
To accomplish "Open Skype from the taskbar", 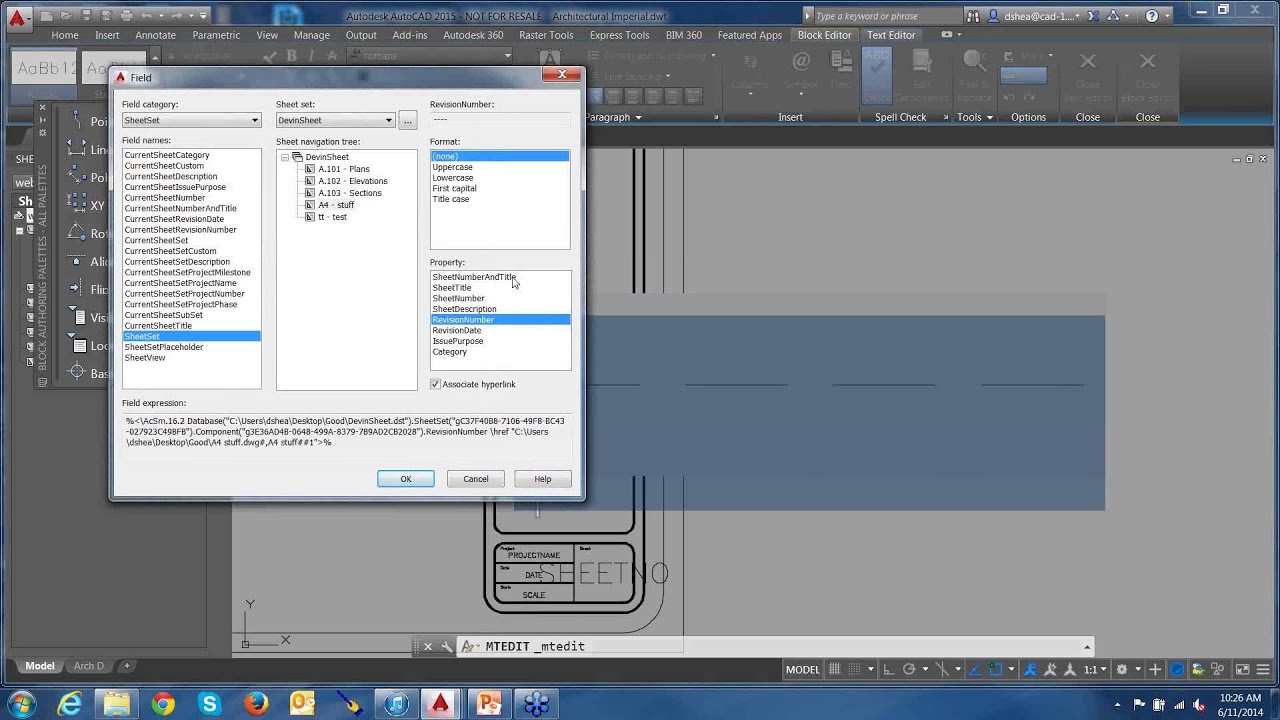I will pos(210,704).
